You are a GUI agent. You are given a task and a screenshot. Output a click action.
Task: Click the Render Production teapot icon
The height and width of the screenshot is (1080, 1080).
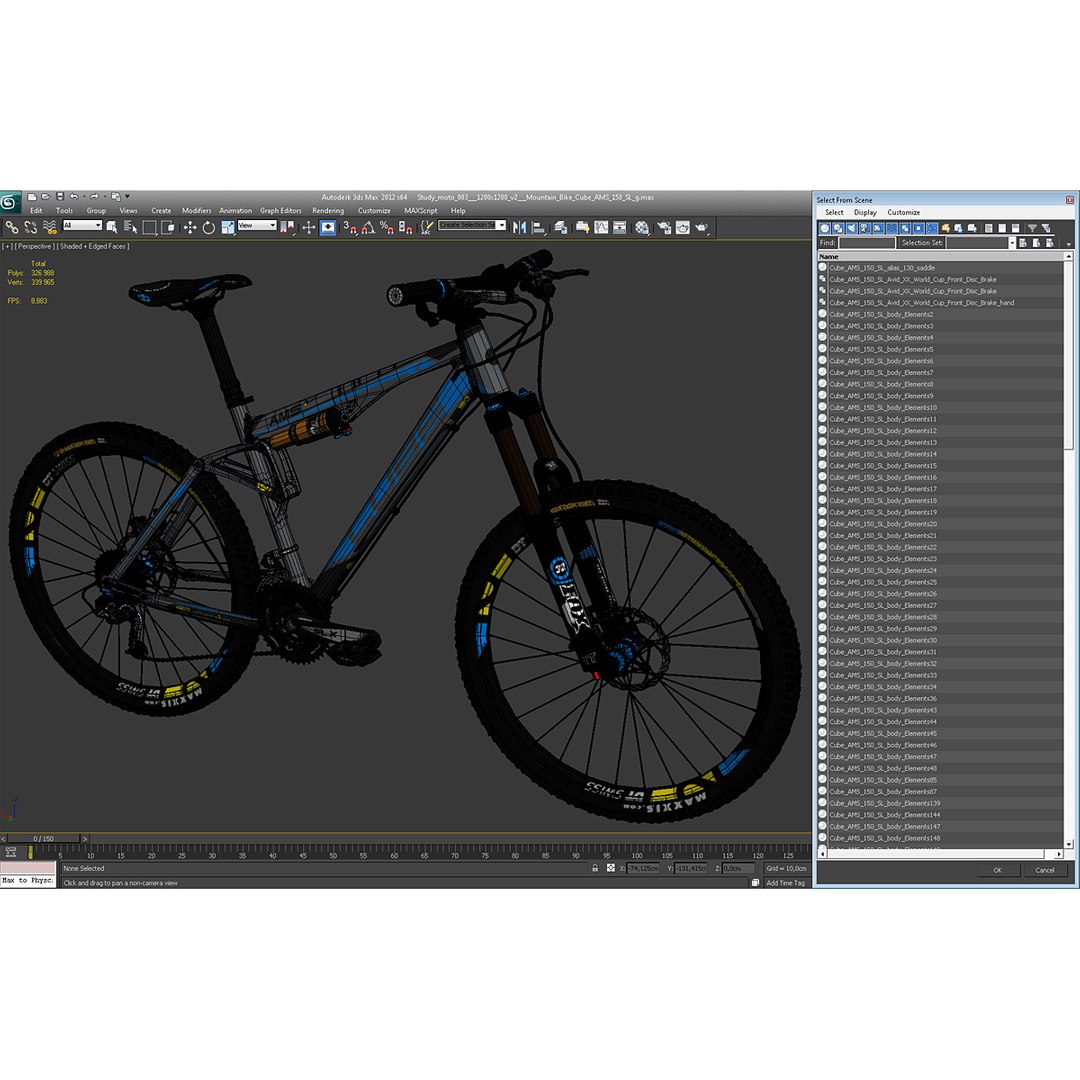[x=701, y=227]
